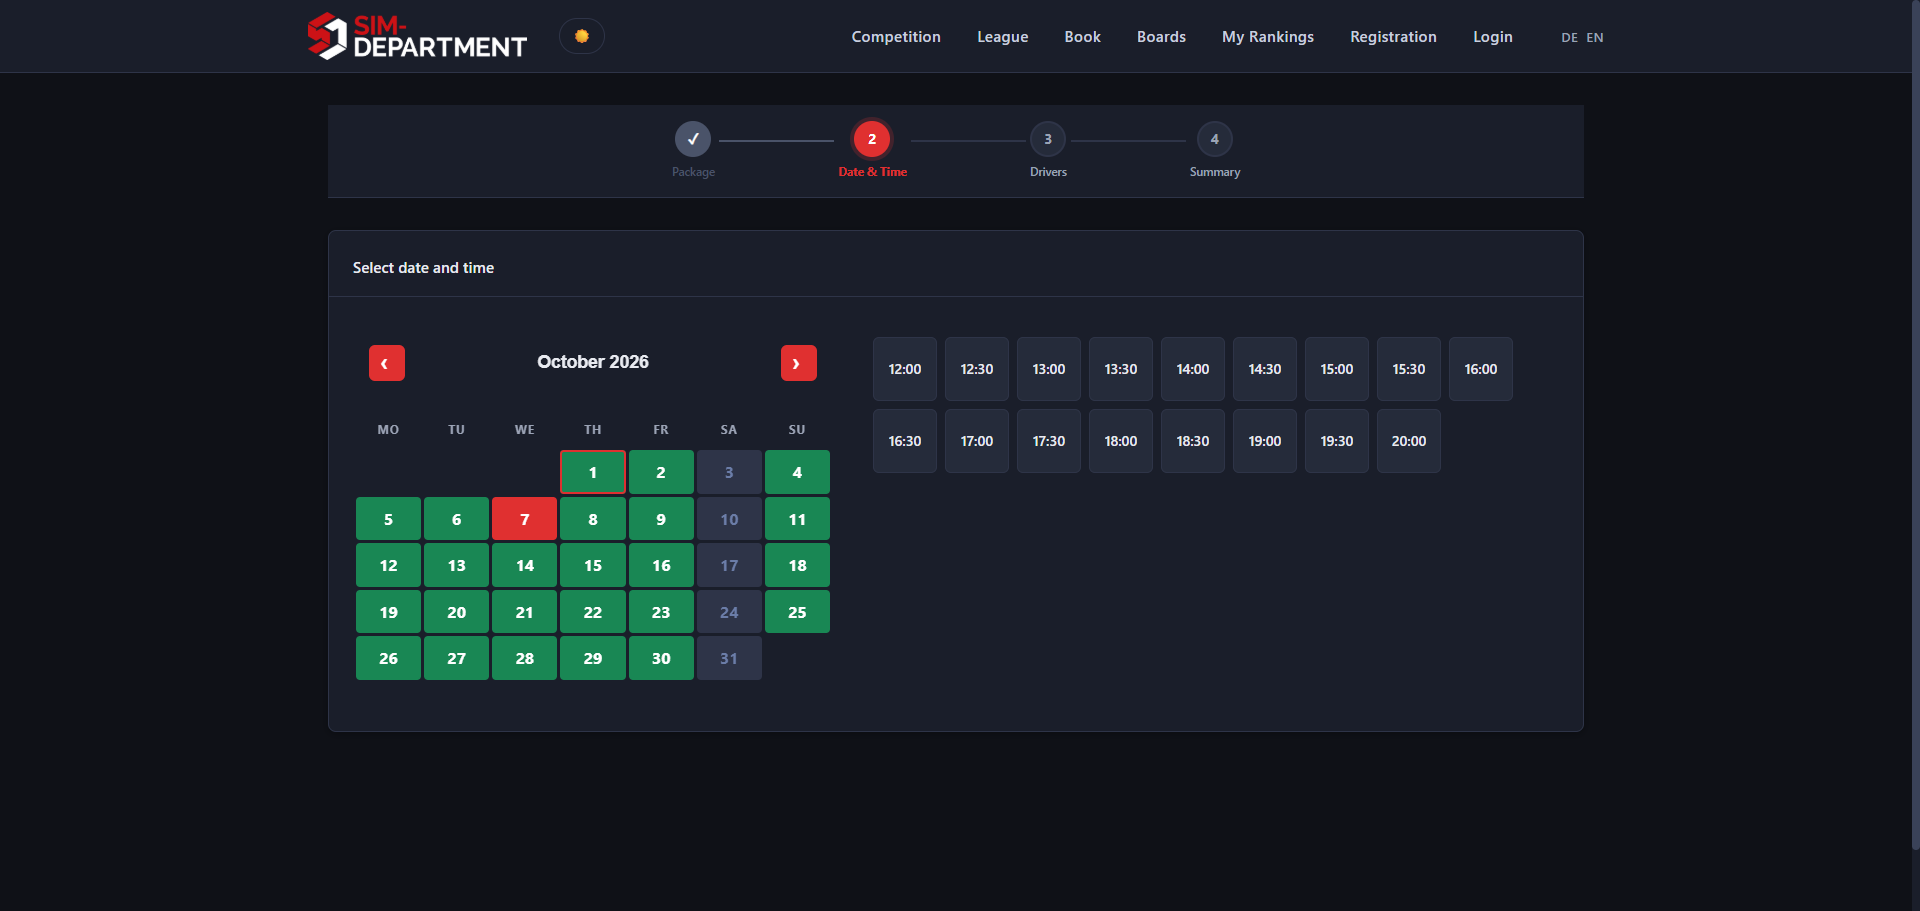Toggle the sun light-mode theme switch

(x=582, y=36)
